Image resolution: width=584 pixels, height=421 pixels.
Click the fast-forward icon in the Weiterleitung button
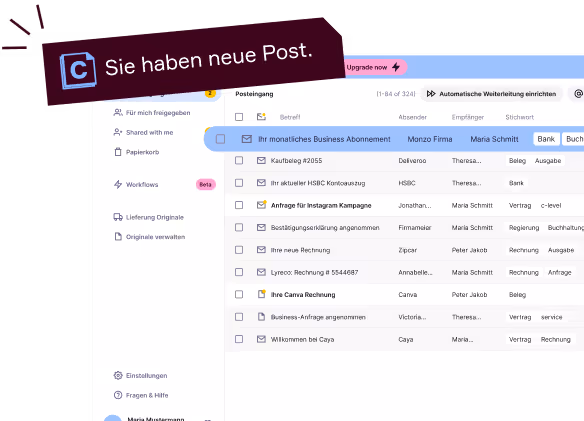click(x=431, y=94)
